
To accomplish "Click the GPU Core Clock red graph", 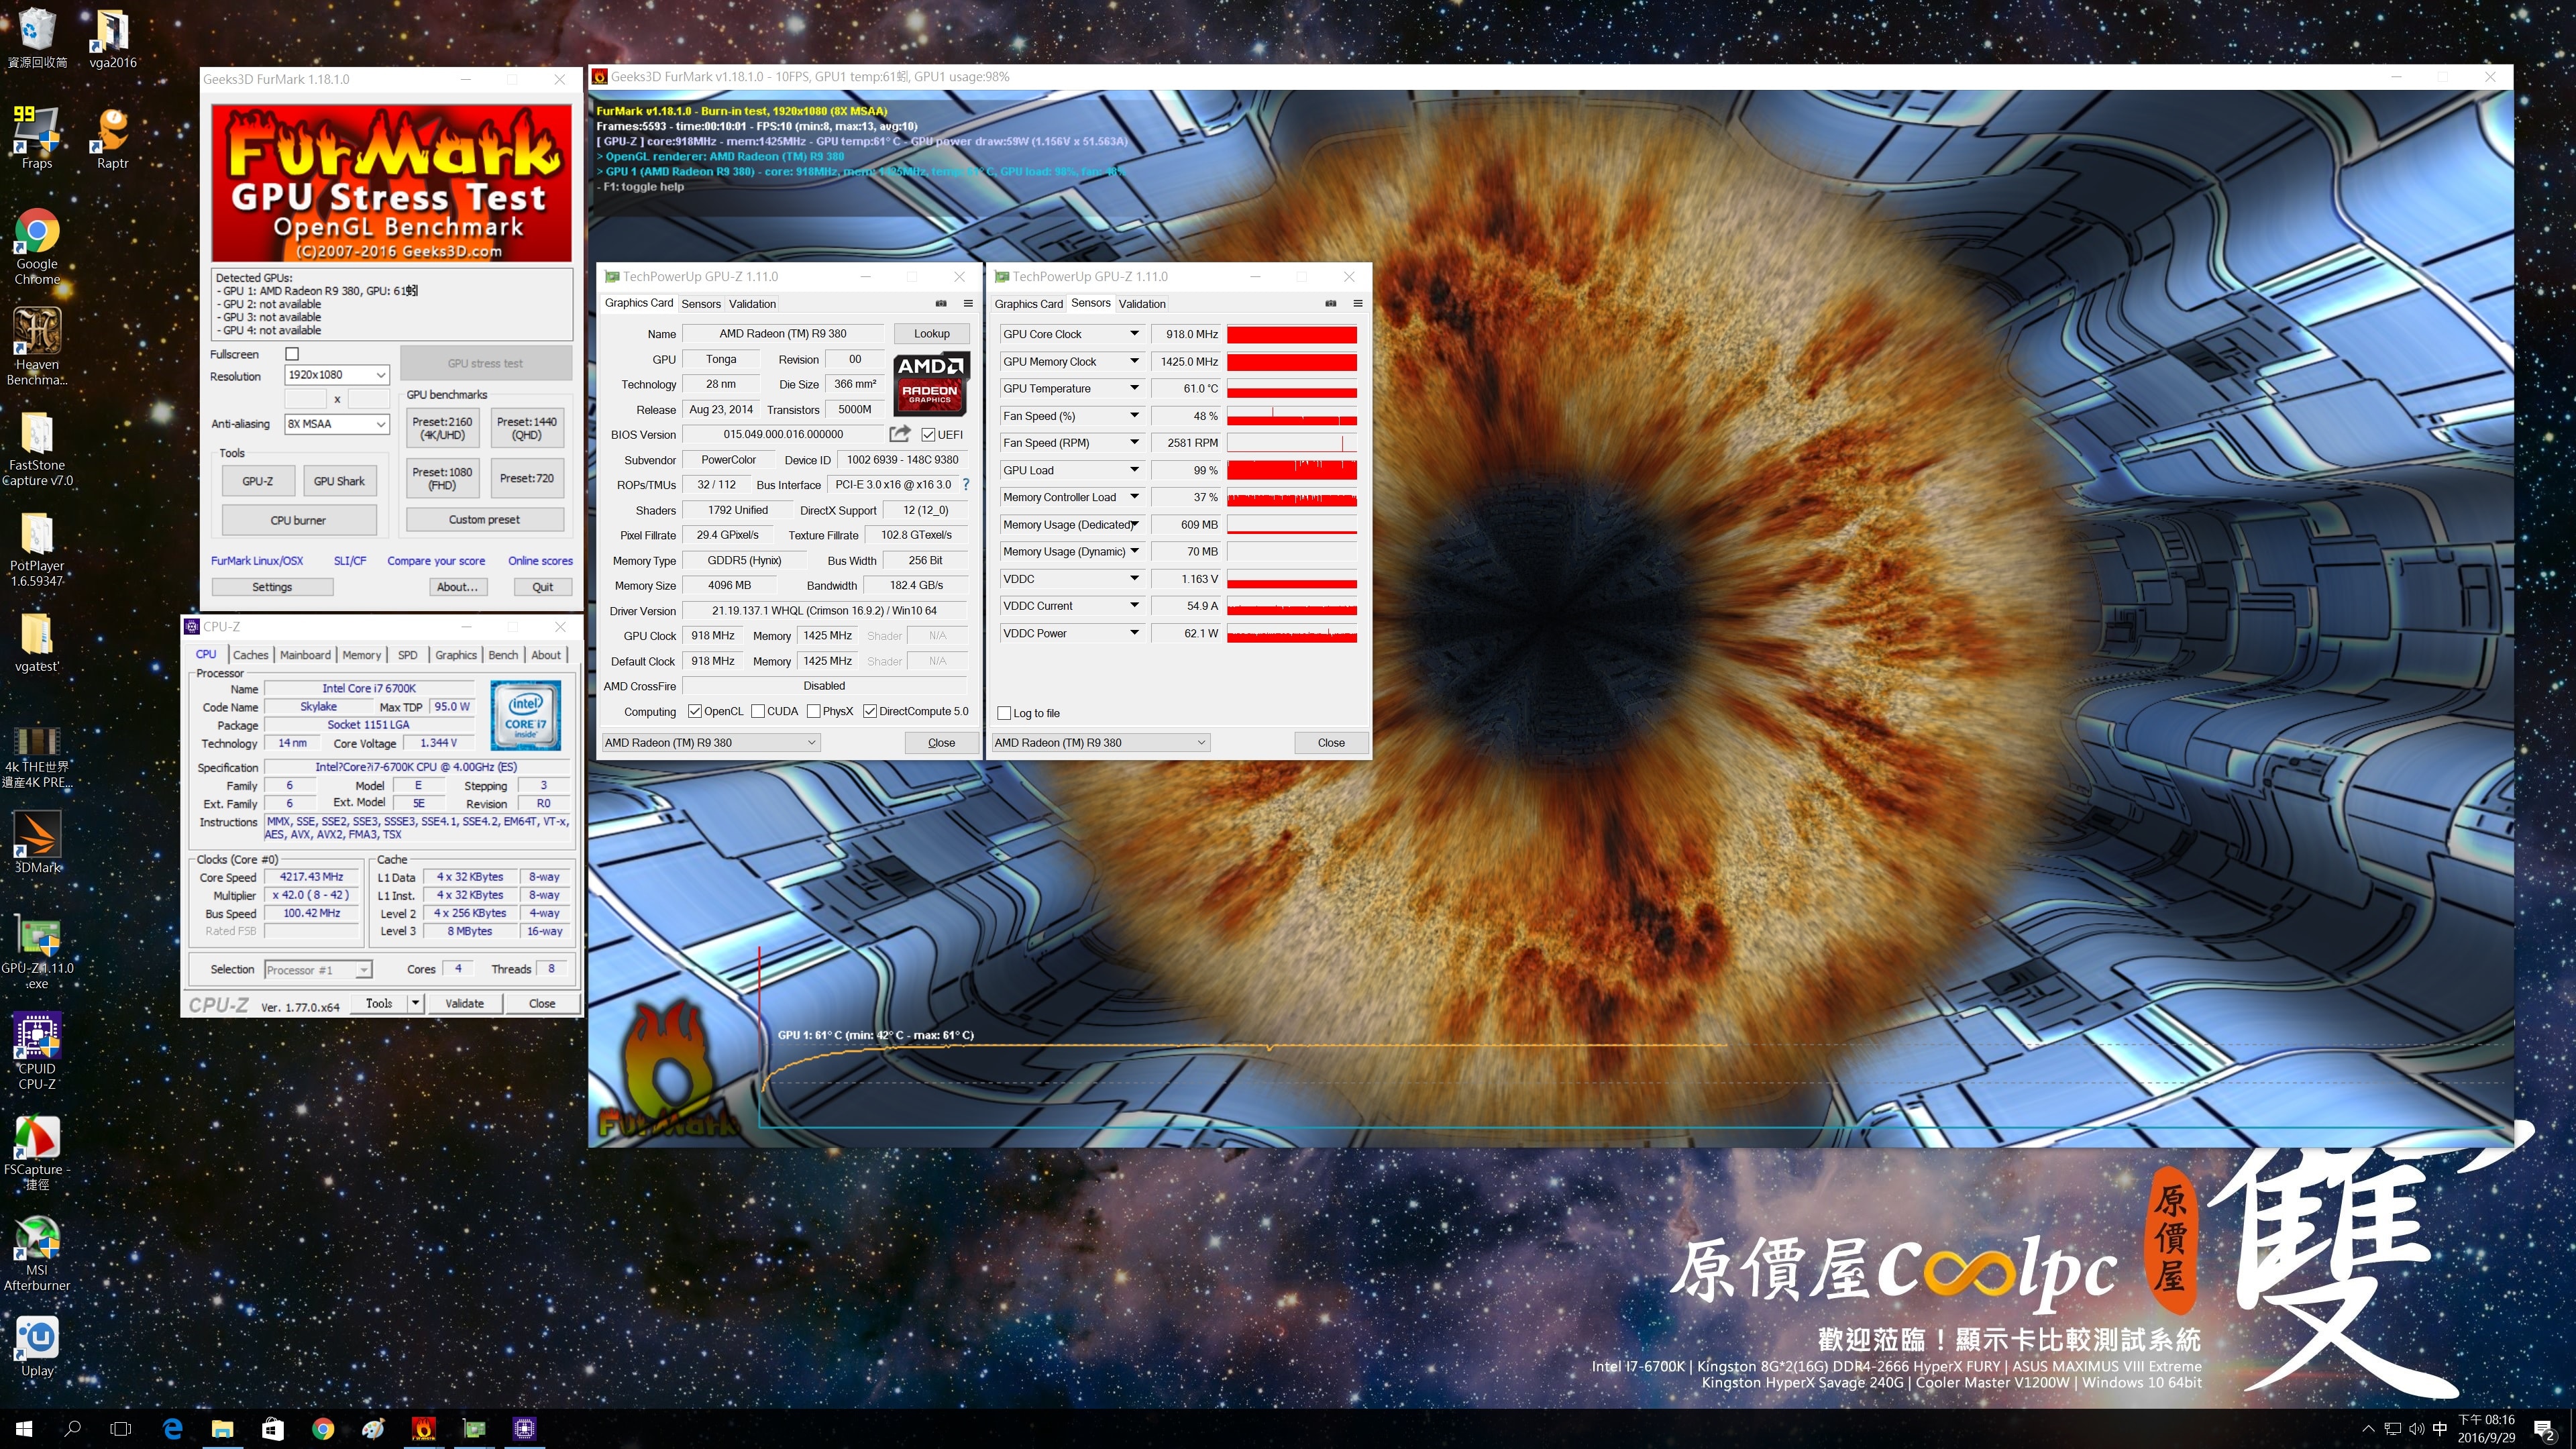I will 1291,334.
